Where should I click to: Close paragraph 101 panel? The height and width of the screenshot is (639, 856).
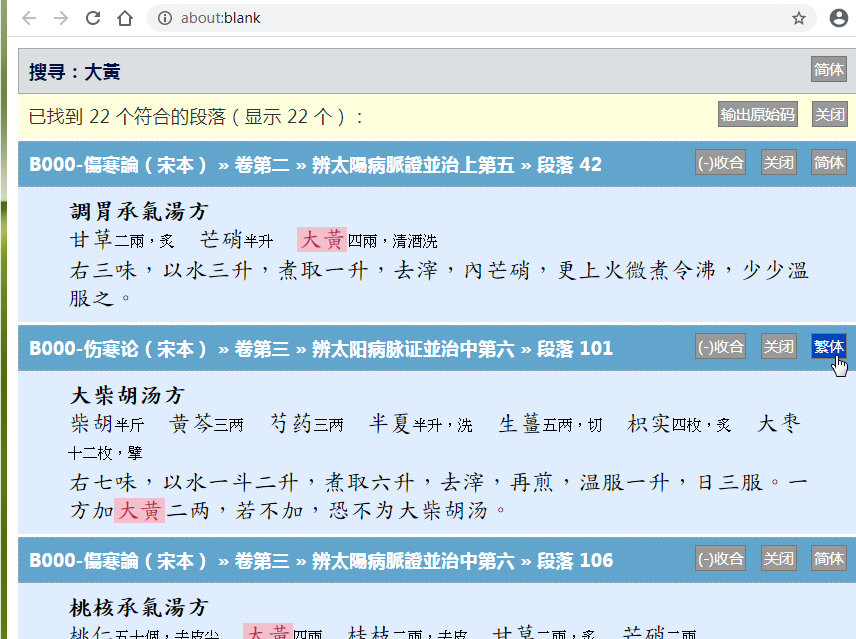click(778, 347)
